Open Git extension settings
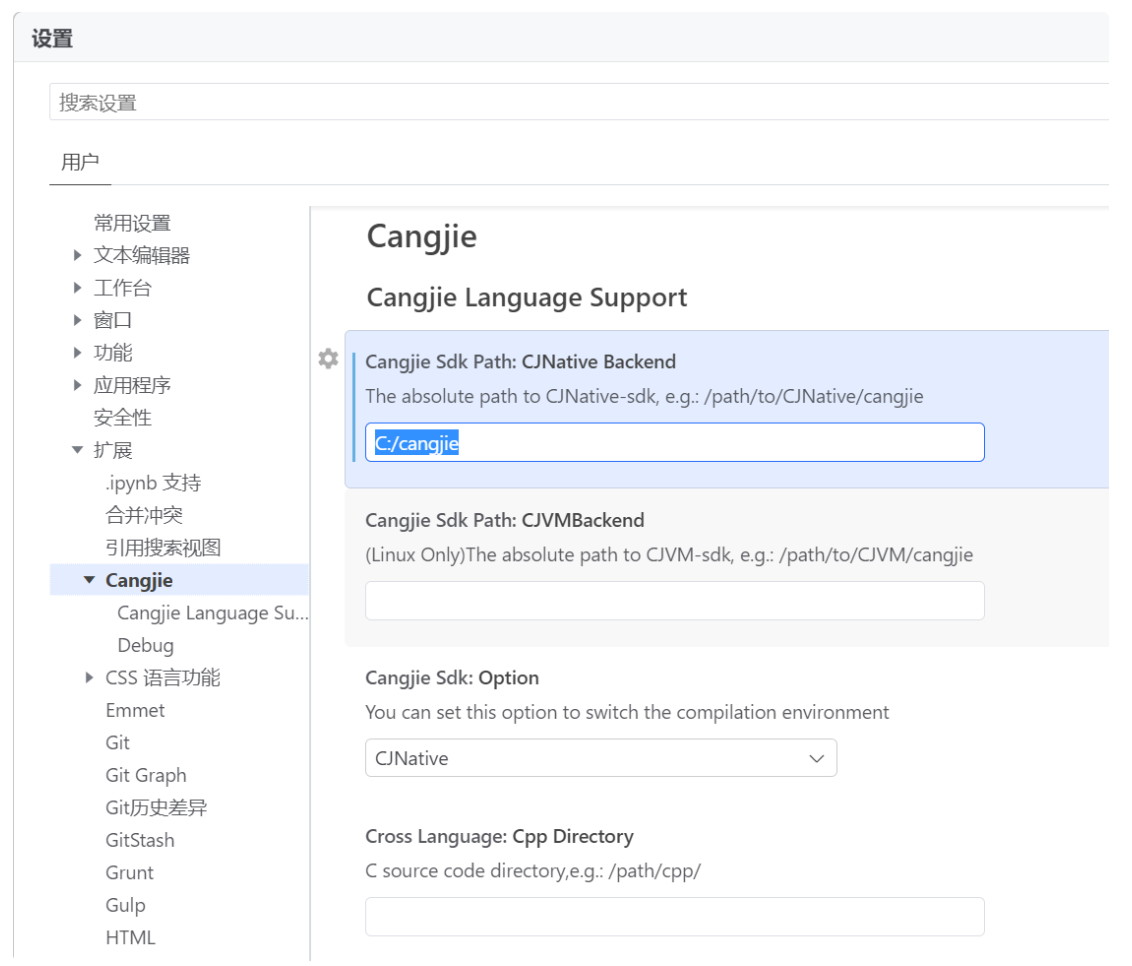The width and height of the screenshot is (1132, 966). (x=118, y=743)
